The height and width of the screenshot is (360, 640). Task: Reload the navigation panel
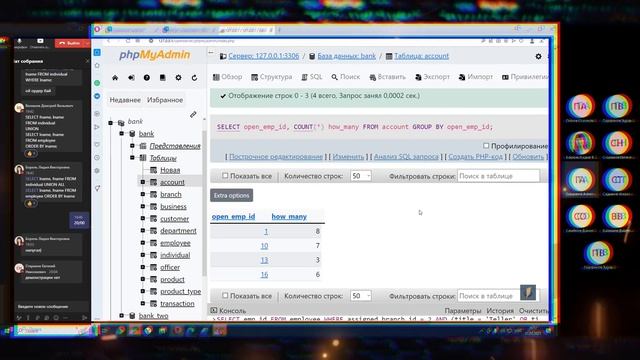[194, 78]
